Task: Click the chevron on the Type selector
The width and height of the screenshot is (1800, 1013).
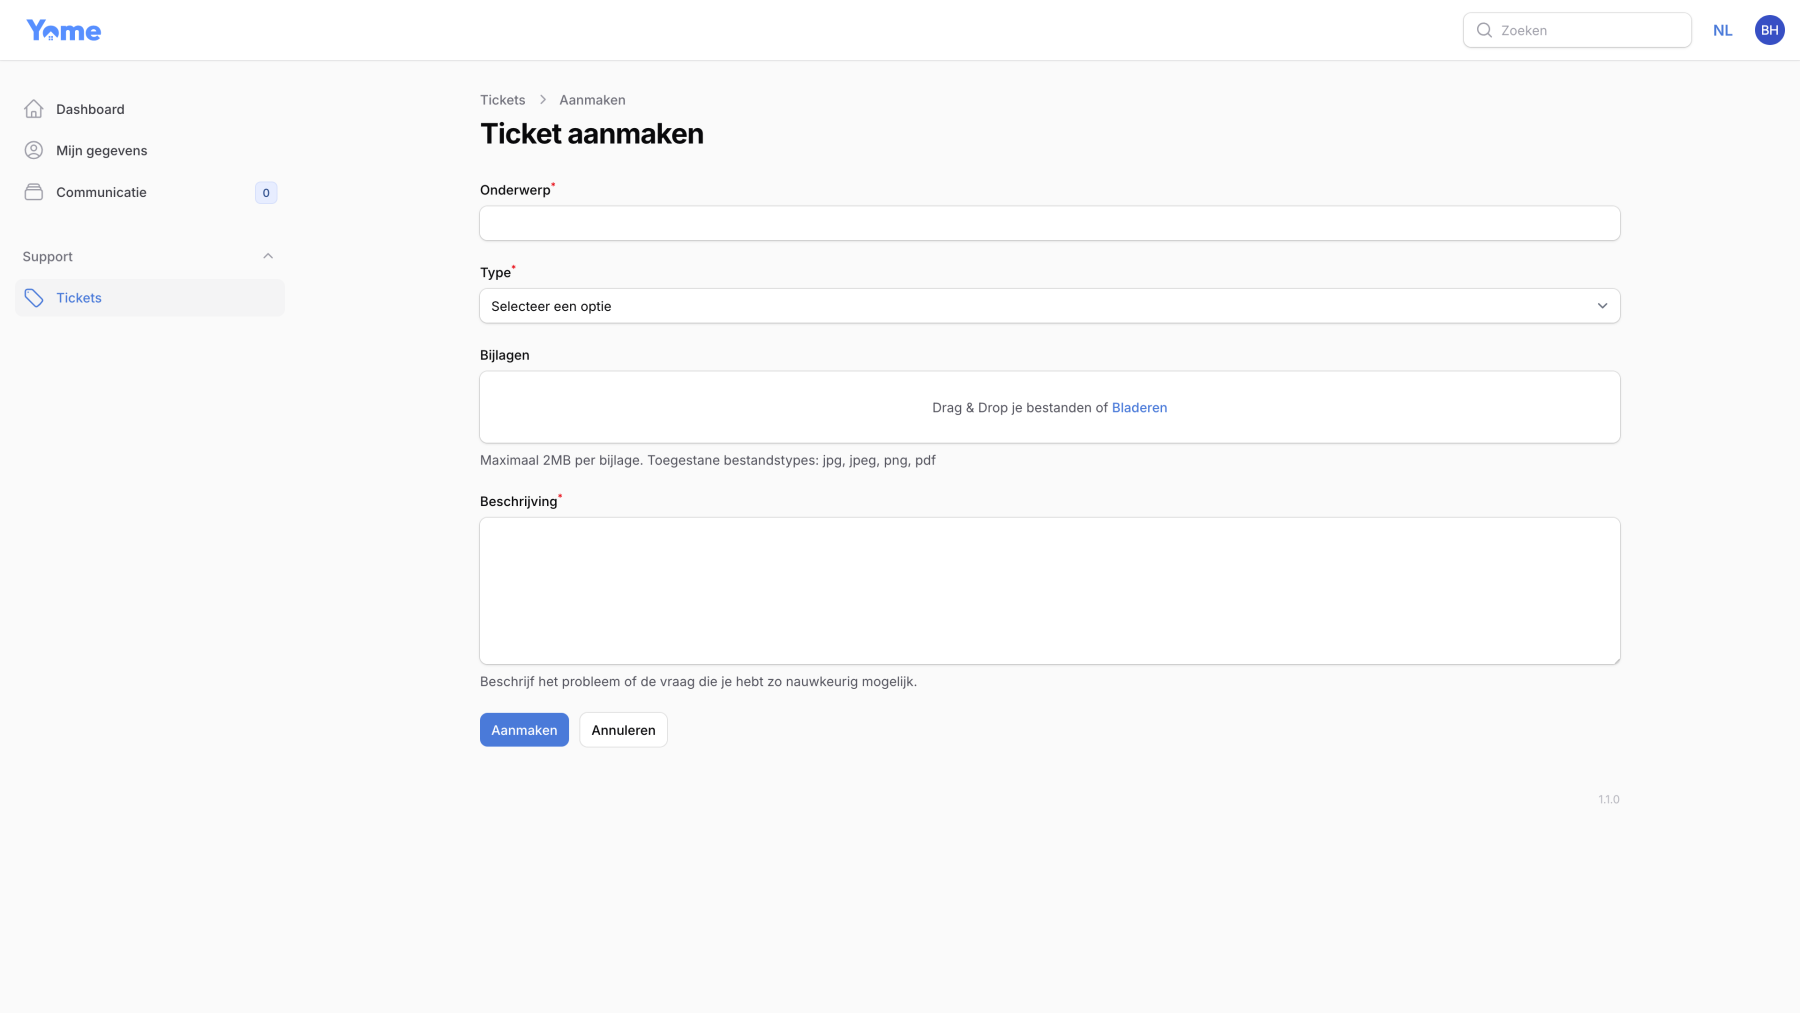Action: (1603, 305)
